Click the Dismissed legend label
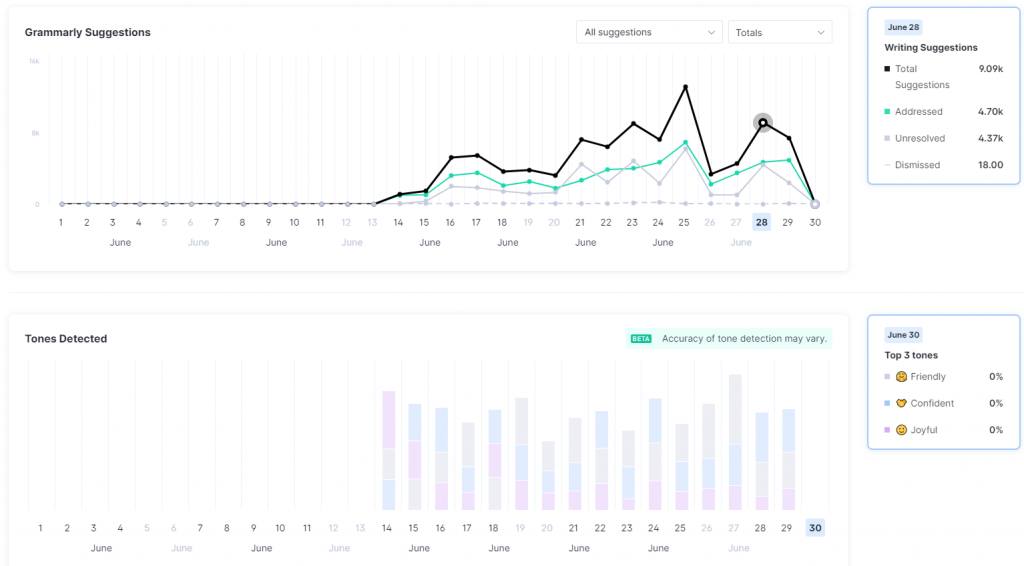 (918, 165)
